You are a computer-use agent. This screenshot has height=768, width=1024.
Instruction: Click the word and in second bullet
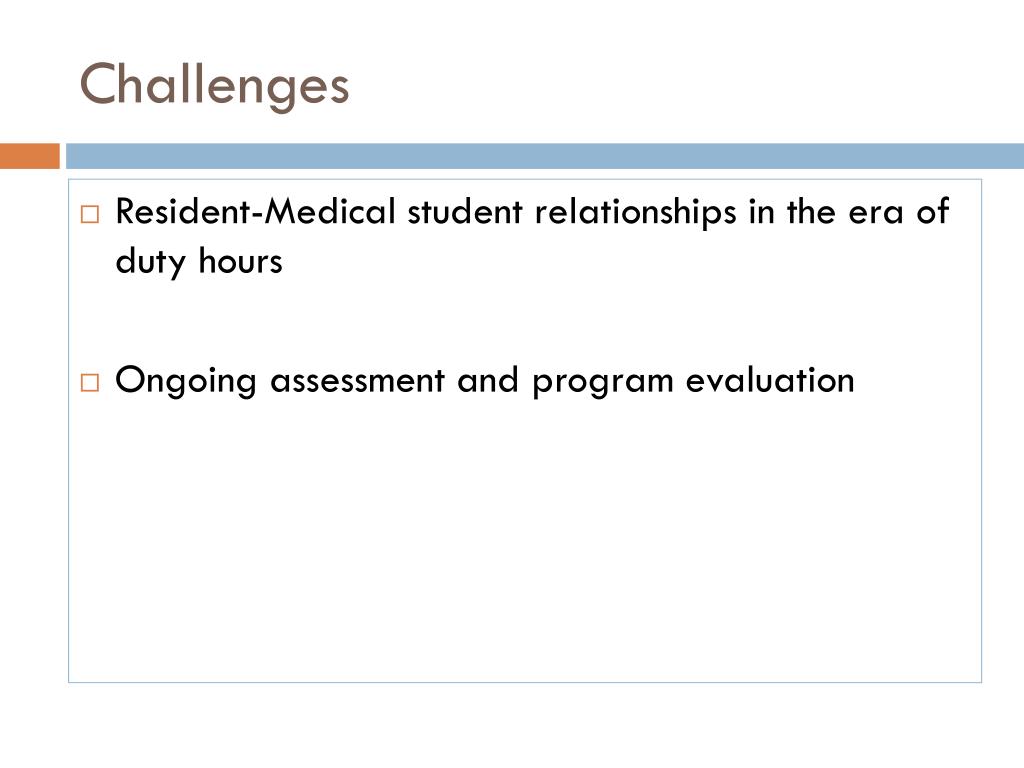click(x=488, y=380)
